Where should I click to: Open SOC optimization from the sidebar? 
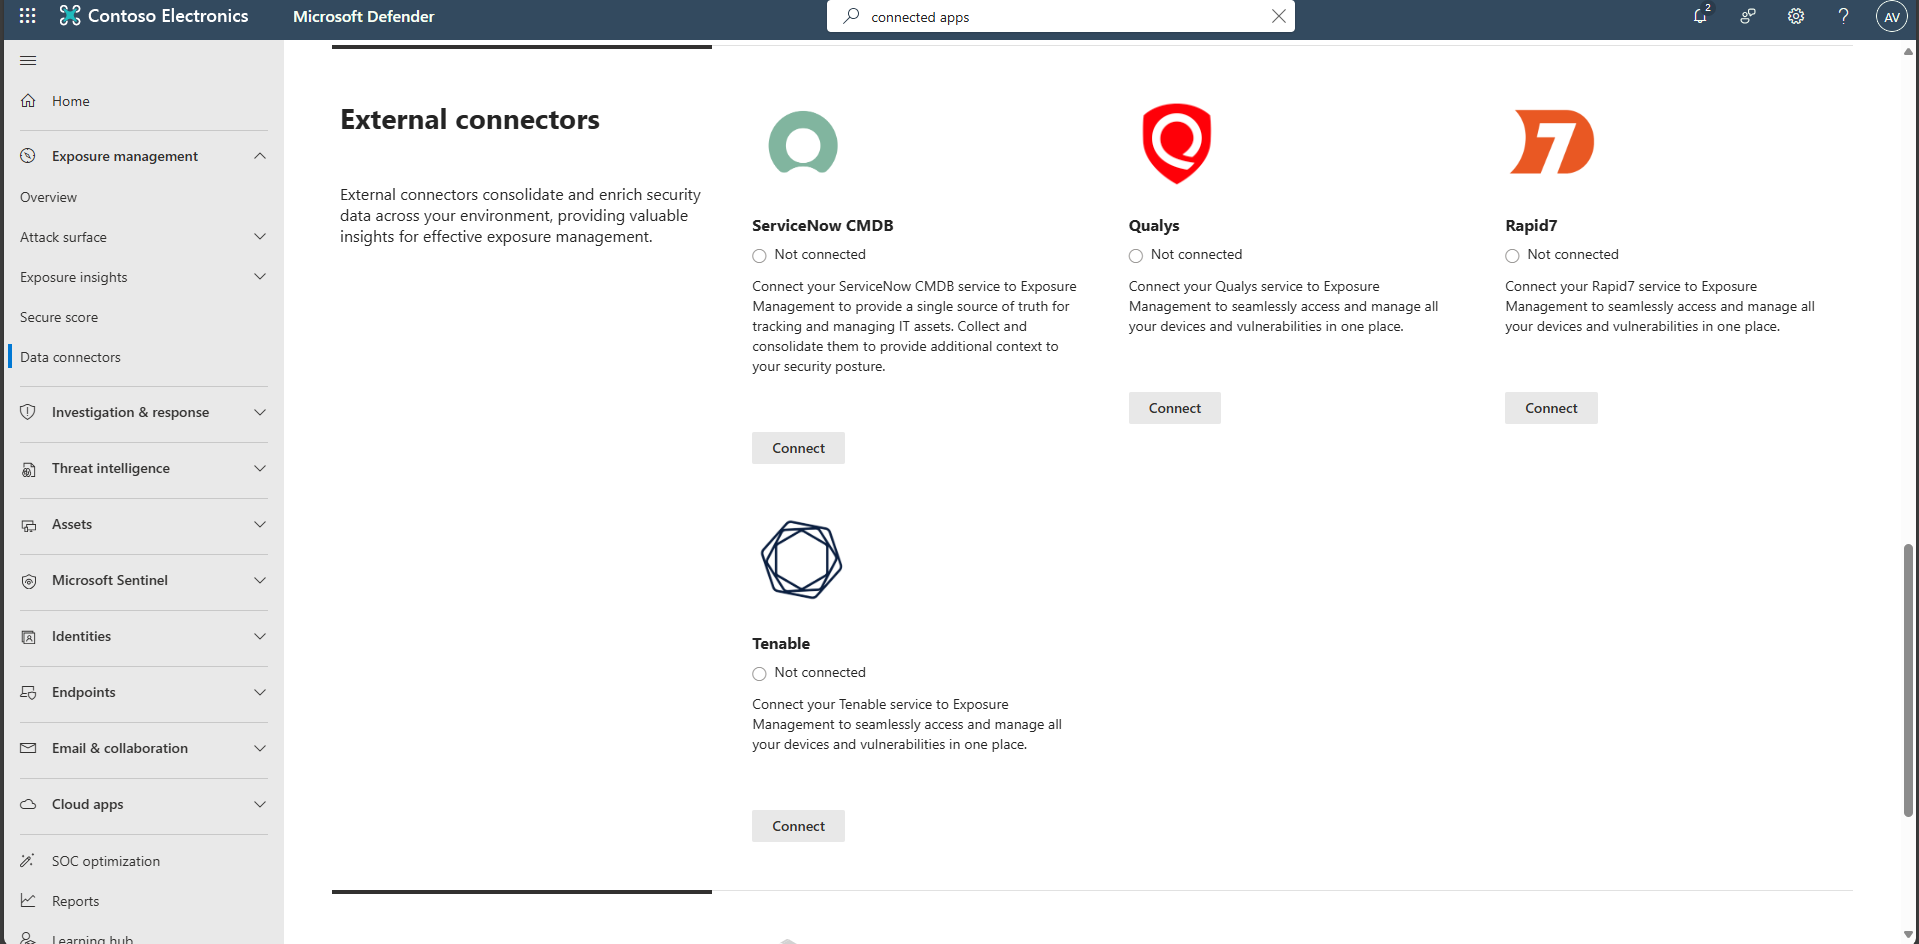(x=106, y=861)
